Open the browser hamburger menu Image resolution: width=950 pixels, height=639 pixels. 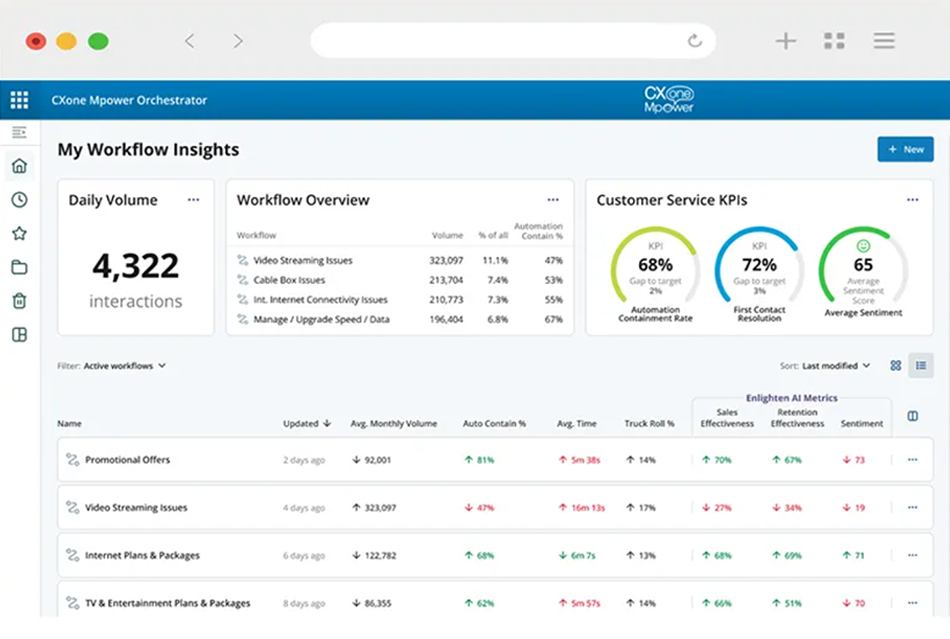point(884,41)
